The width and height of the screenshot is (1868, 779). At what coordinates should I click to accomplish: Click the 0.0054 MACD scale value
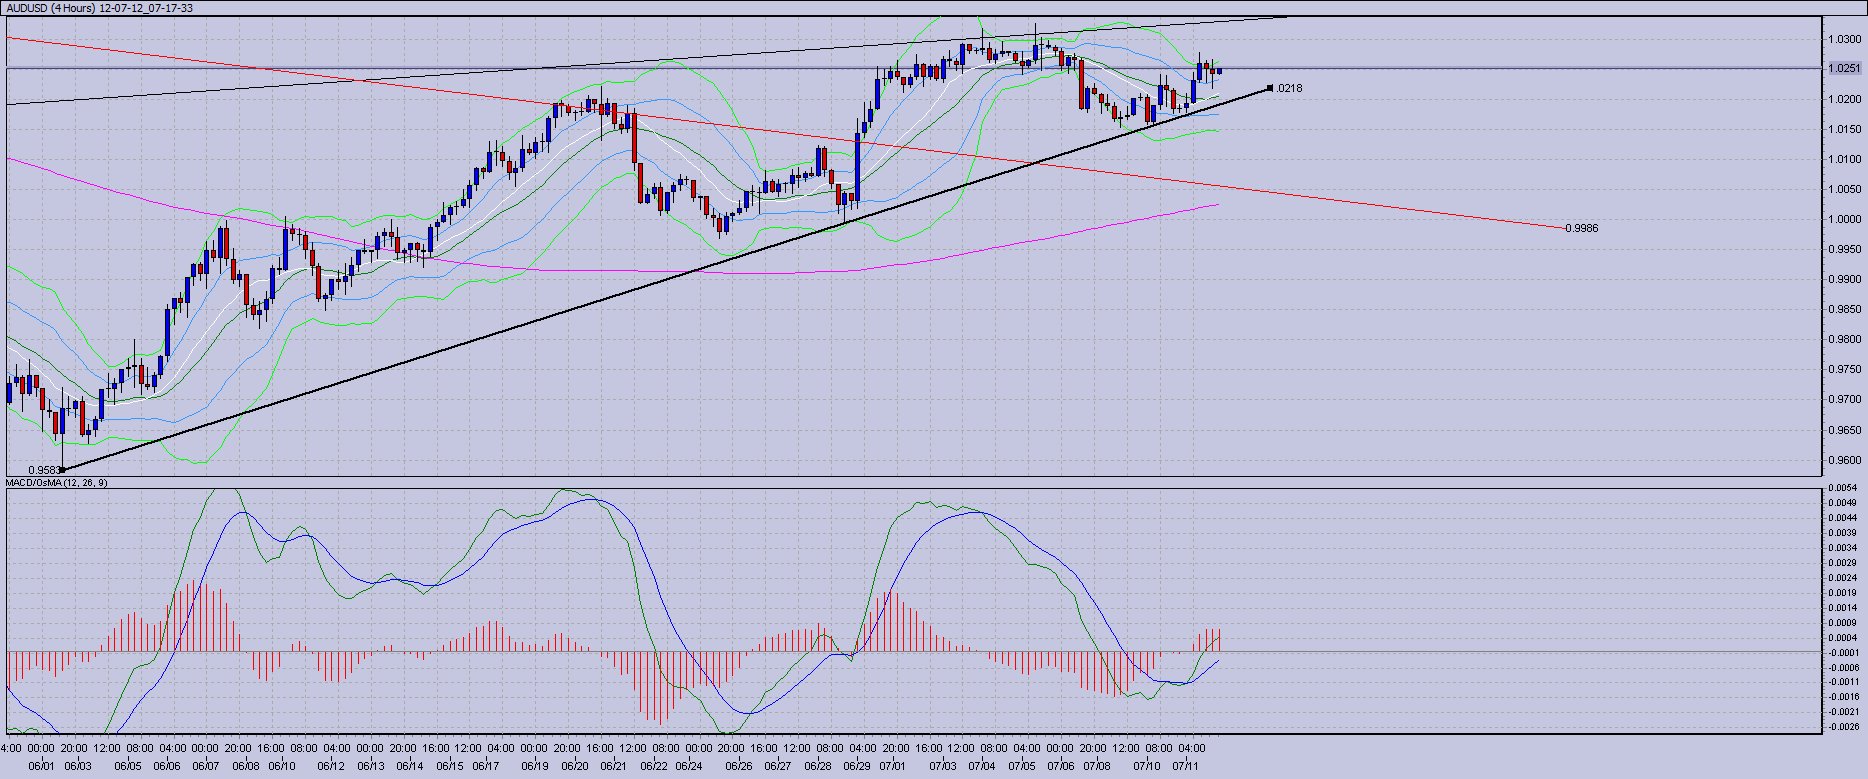click(x=1845, y=488)
